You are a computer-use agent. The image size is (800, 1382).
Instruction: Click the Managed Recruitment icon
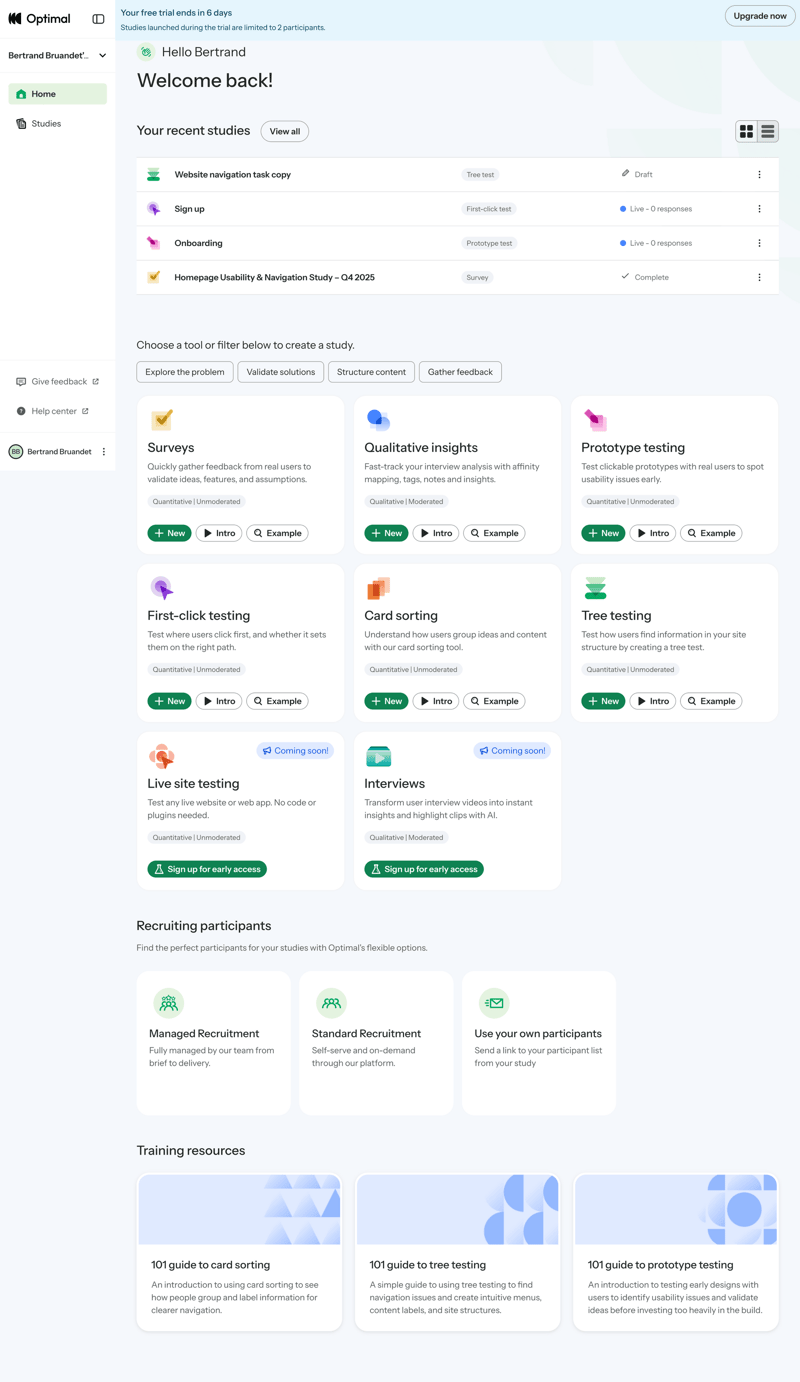click(168, 1002)
